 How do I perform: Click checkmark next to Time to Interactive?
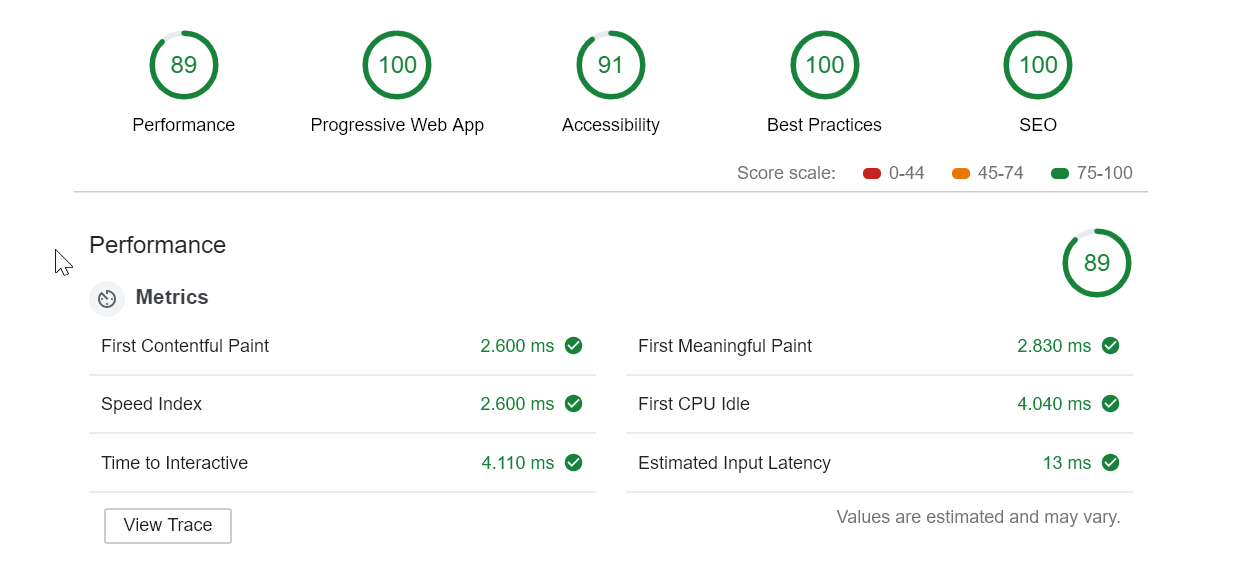(573, 463)
